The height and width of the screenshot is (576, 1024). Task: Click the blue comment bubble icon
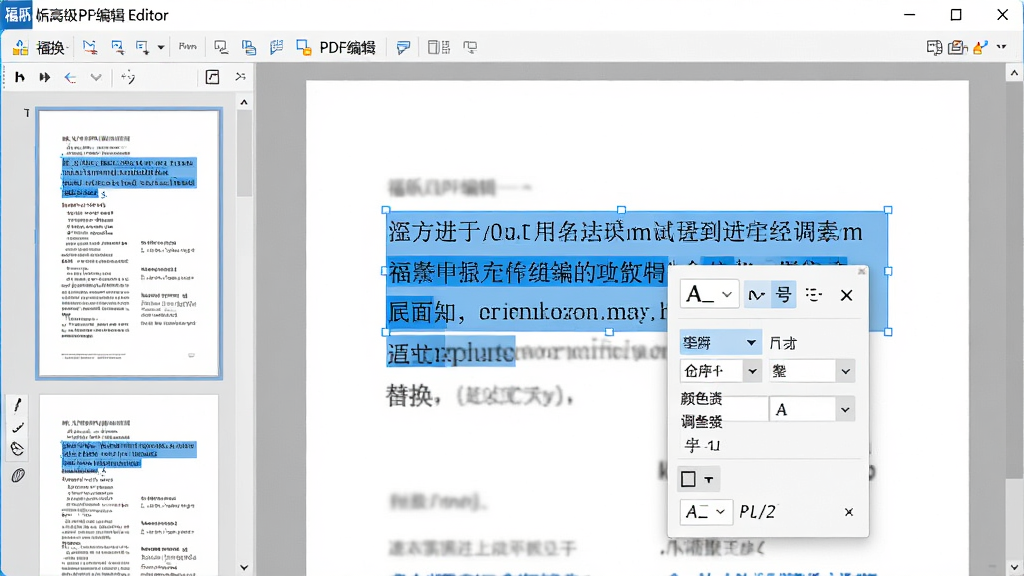pos(403,47)
